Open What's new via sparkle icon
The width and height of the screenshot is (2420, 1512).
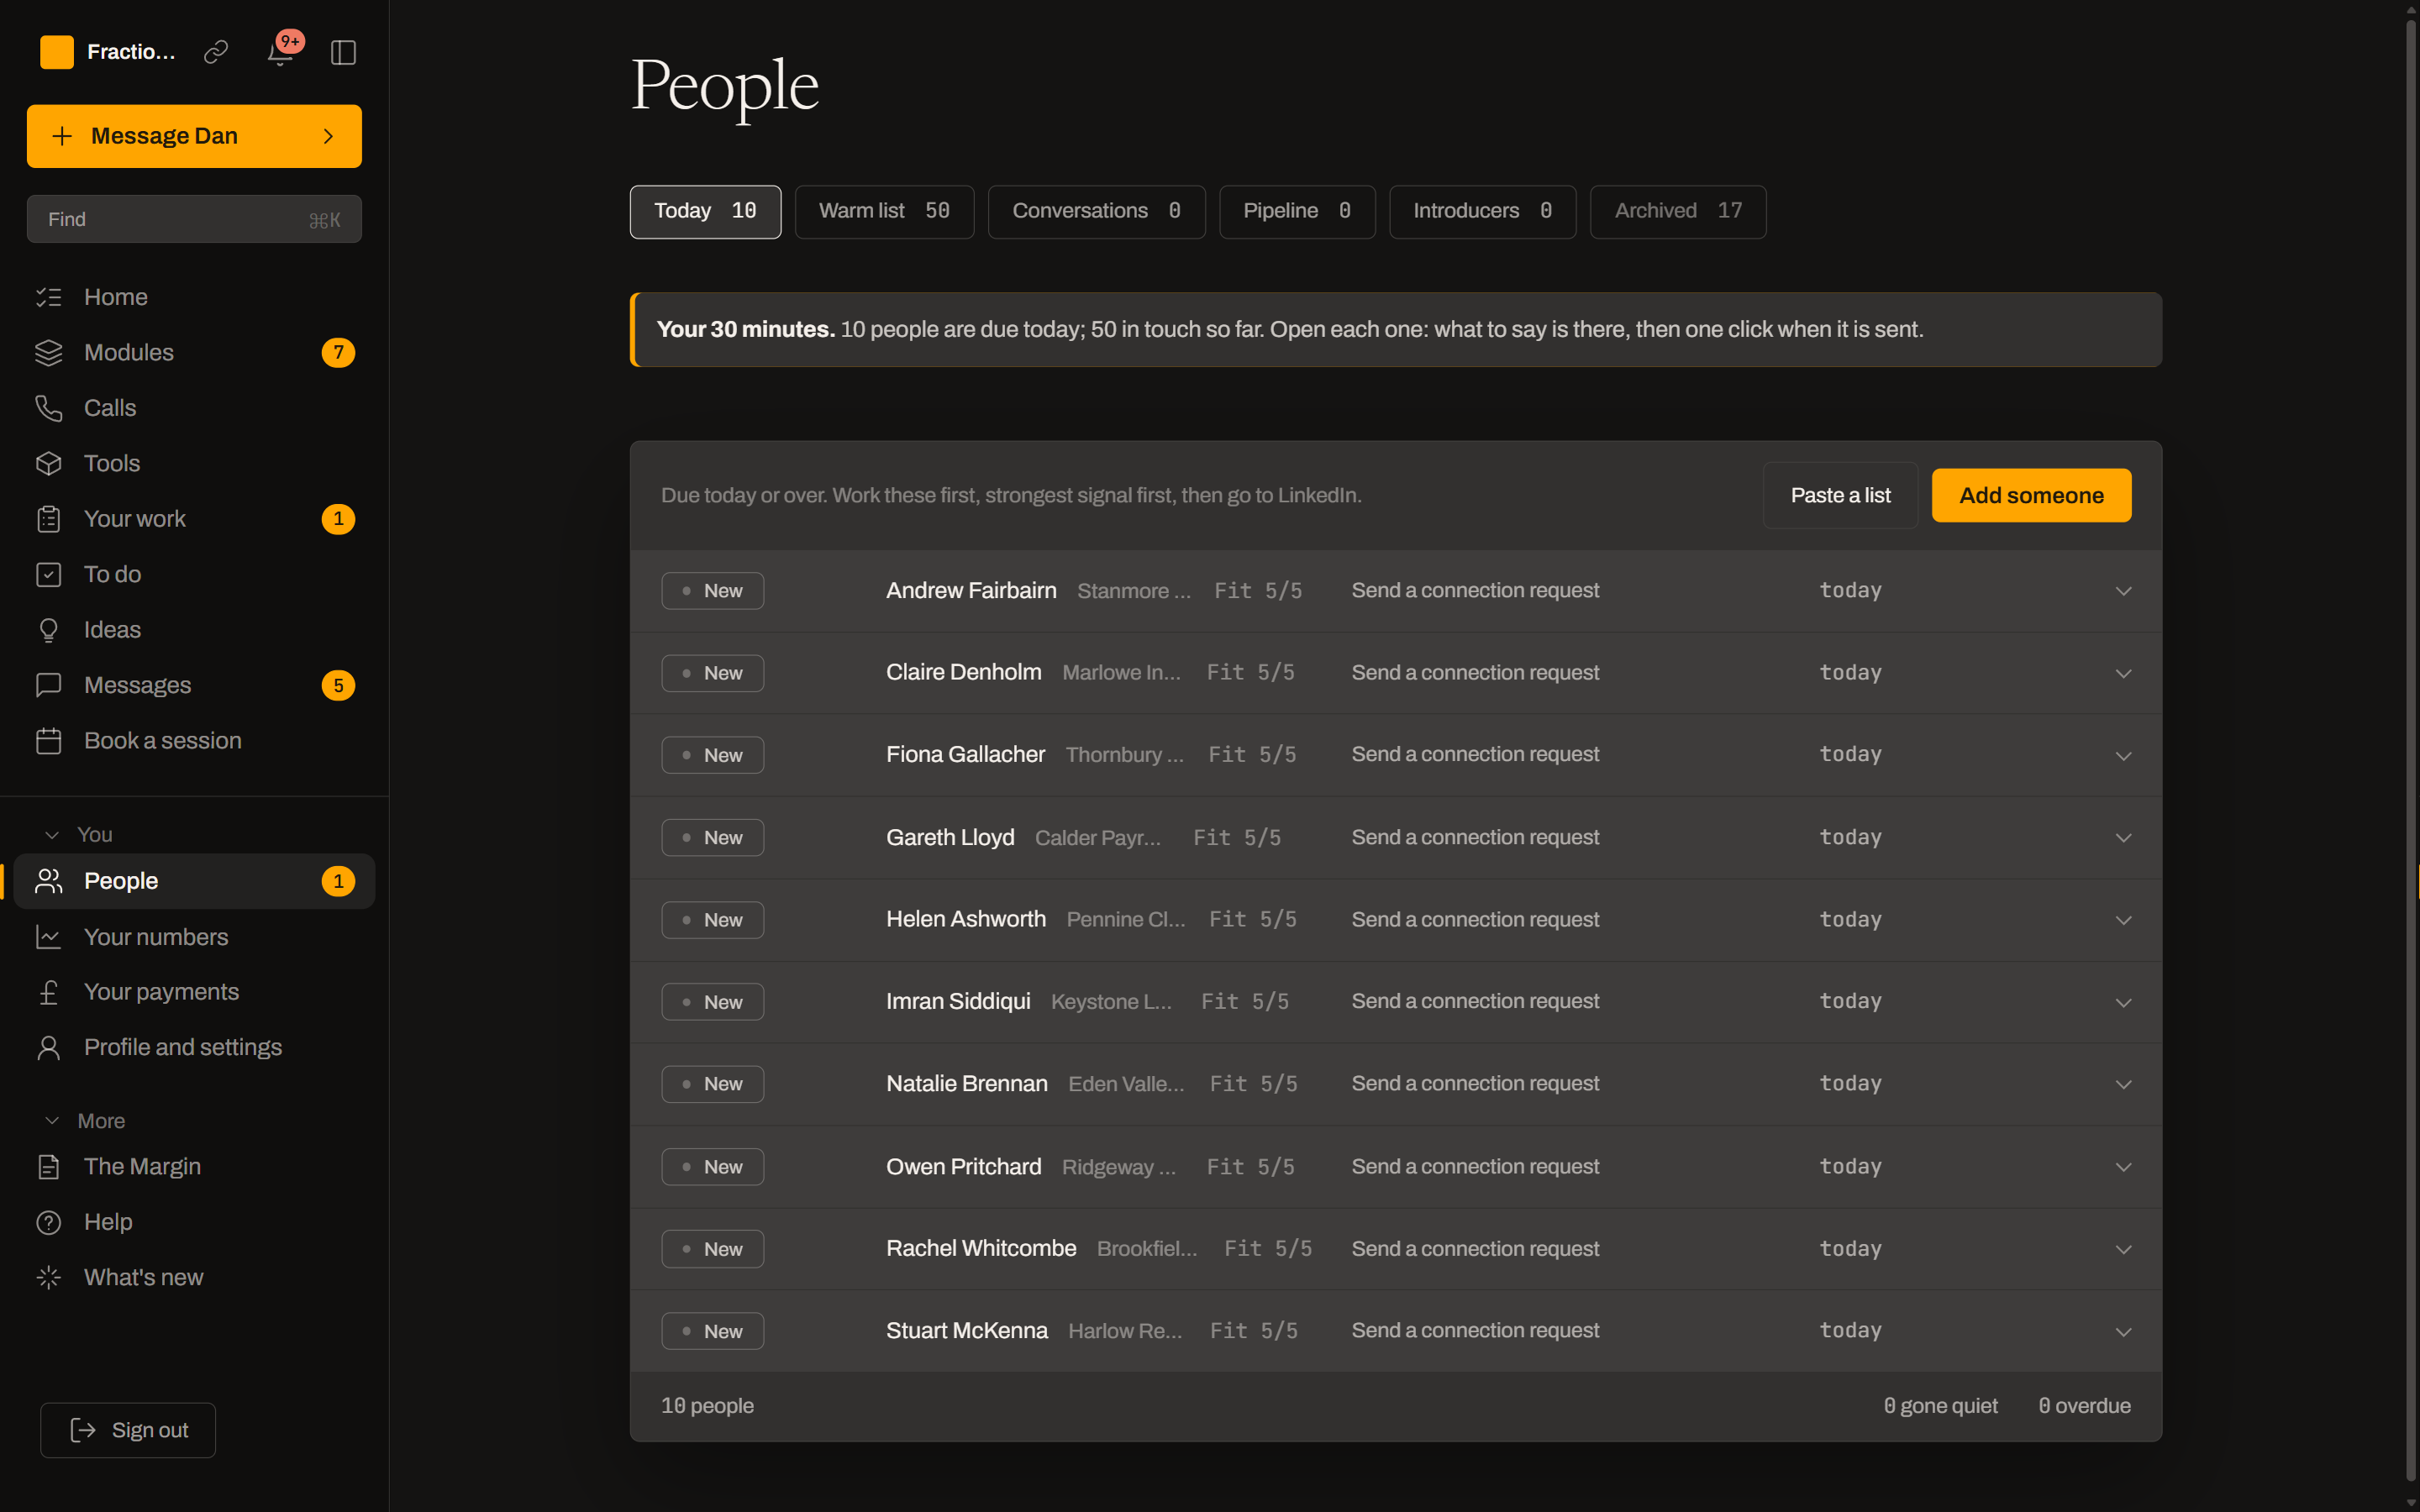click(49, 1277)
